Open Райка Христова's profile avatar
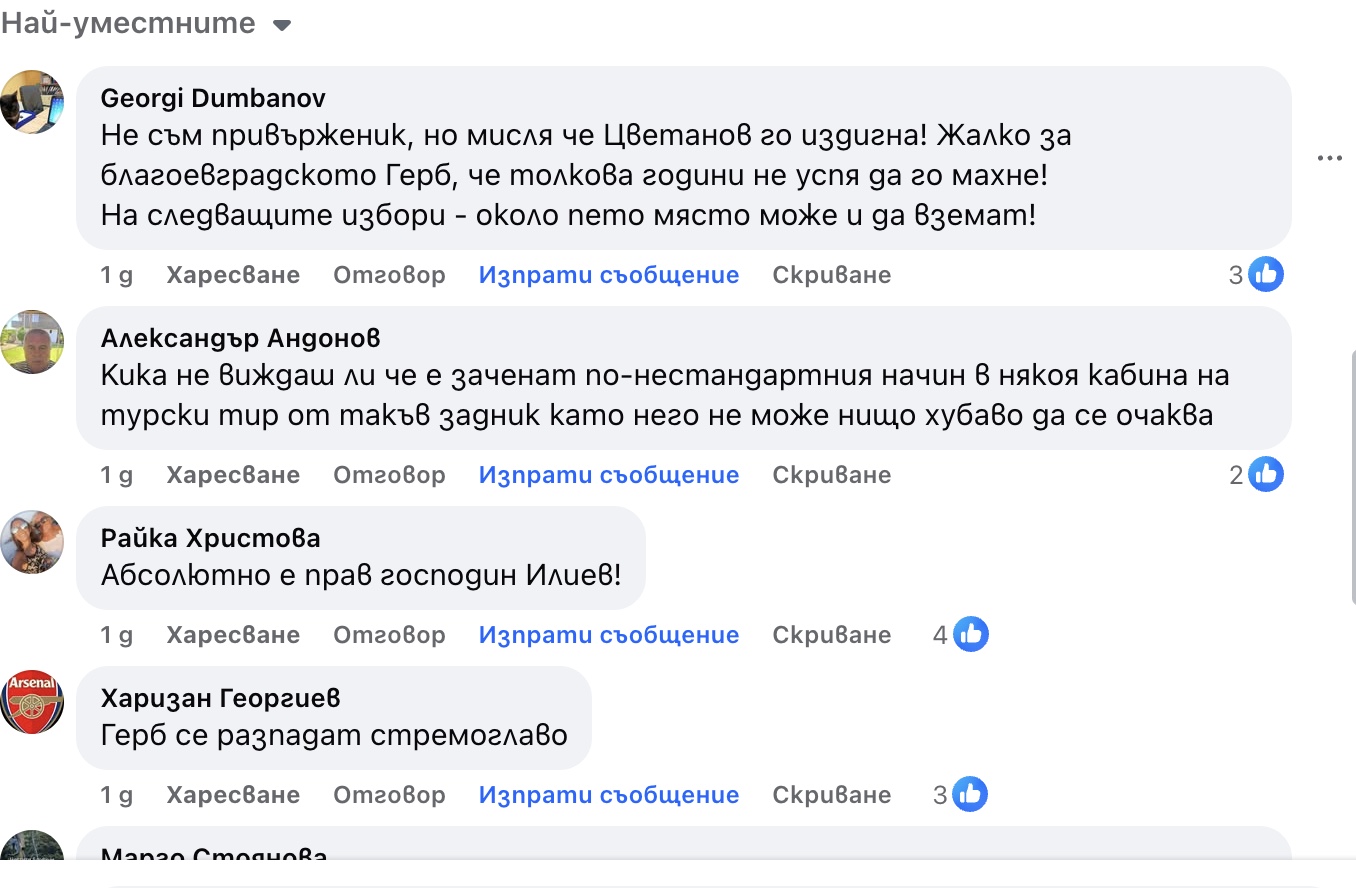The height and width of the screenshot is (888, 1356). [x=32, y=541]
